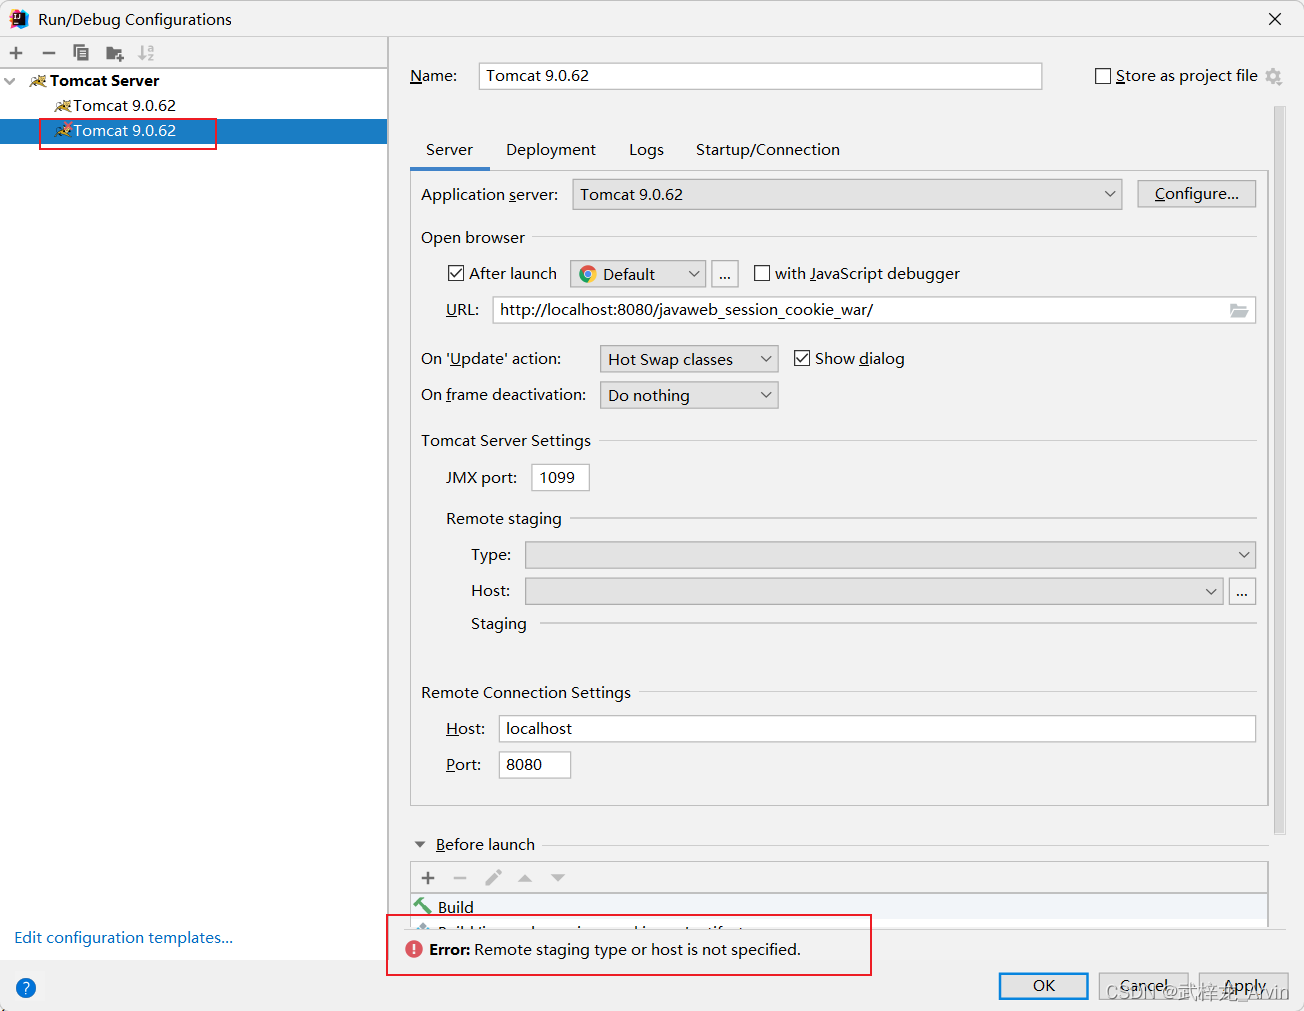Click the Apply button
The height and width of the screenshot is (1011, 1304).
click(1244, 986)
